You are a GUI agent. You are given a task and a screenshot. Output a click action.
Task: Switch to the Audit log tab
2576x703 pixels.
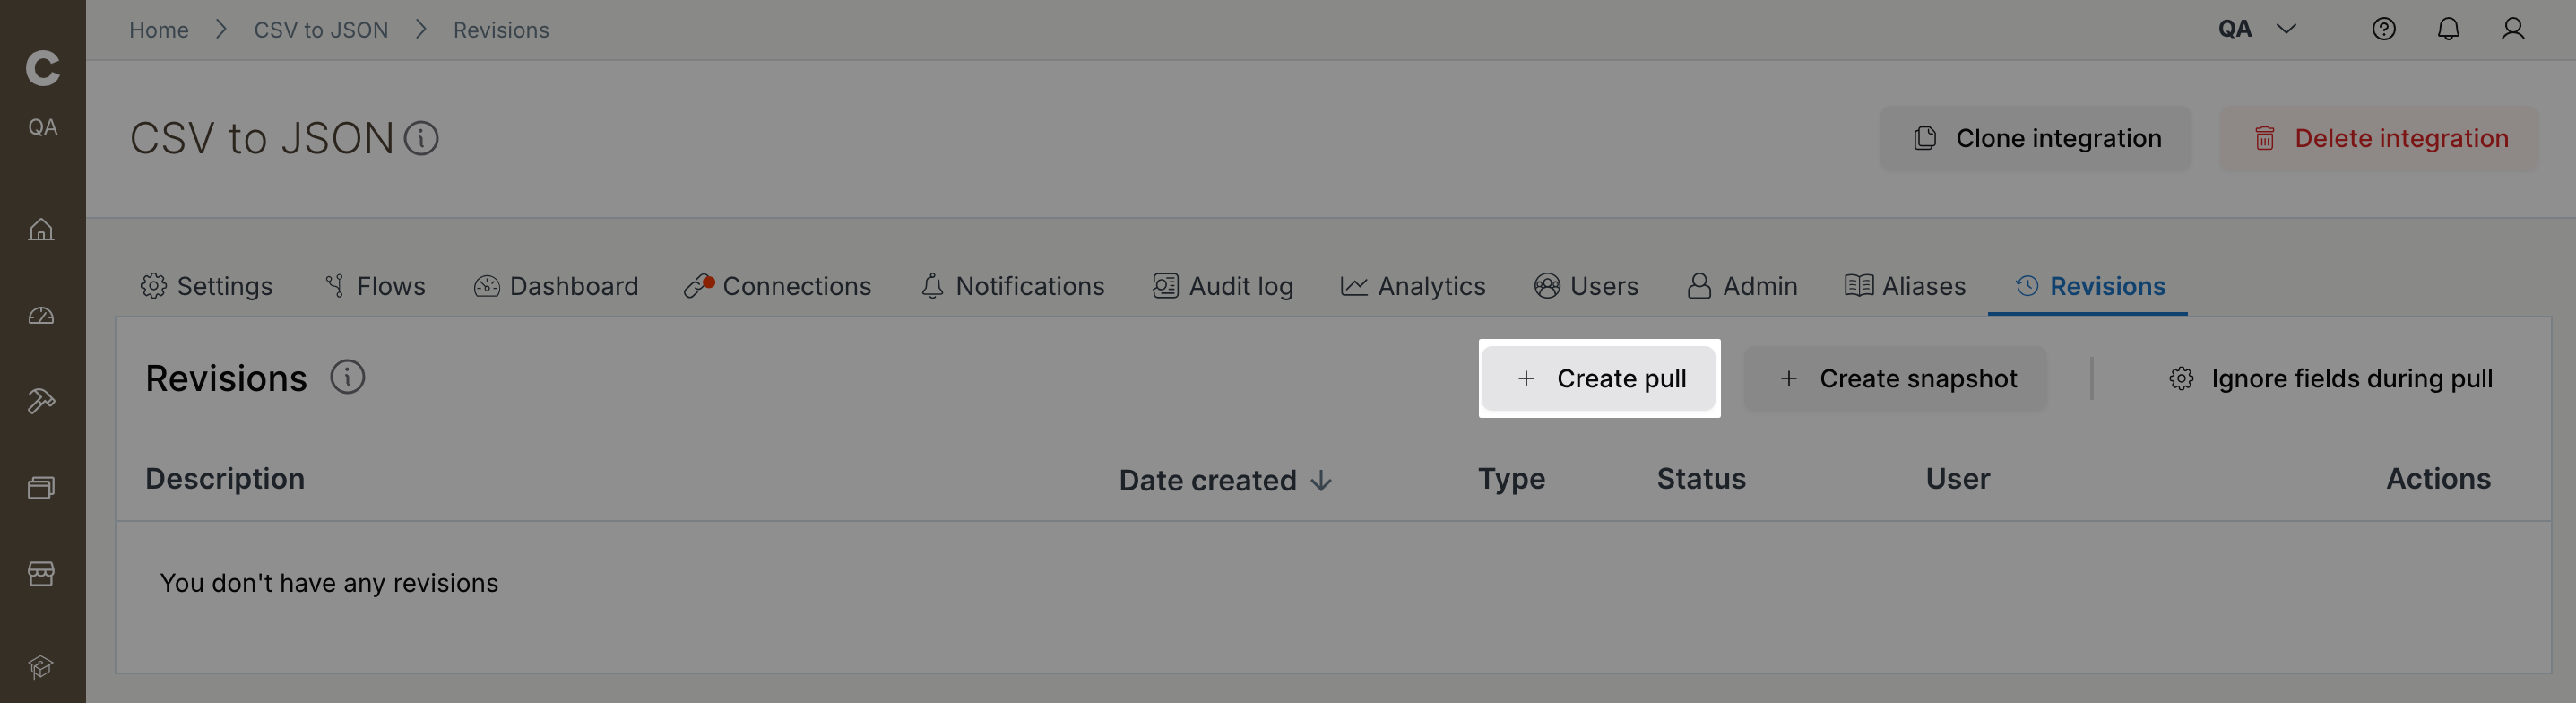1223,286
